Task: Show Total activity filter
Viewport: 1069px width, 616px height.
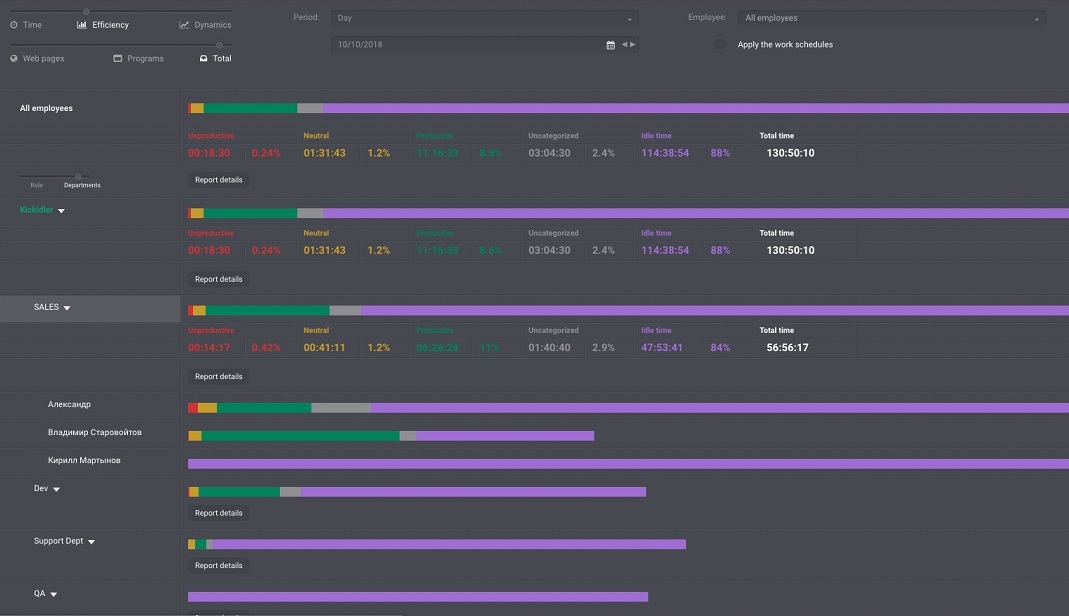Action: [222, 59]
